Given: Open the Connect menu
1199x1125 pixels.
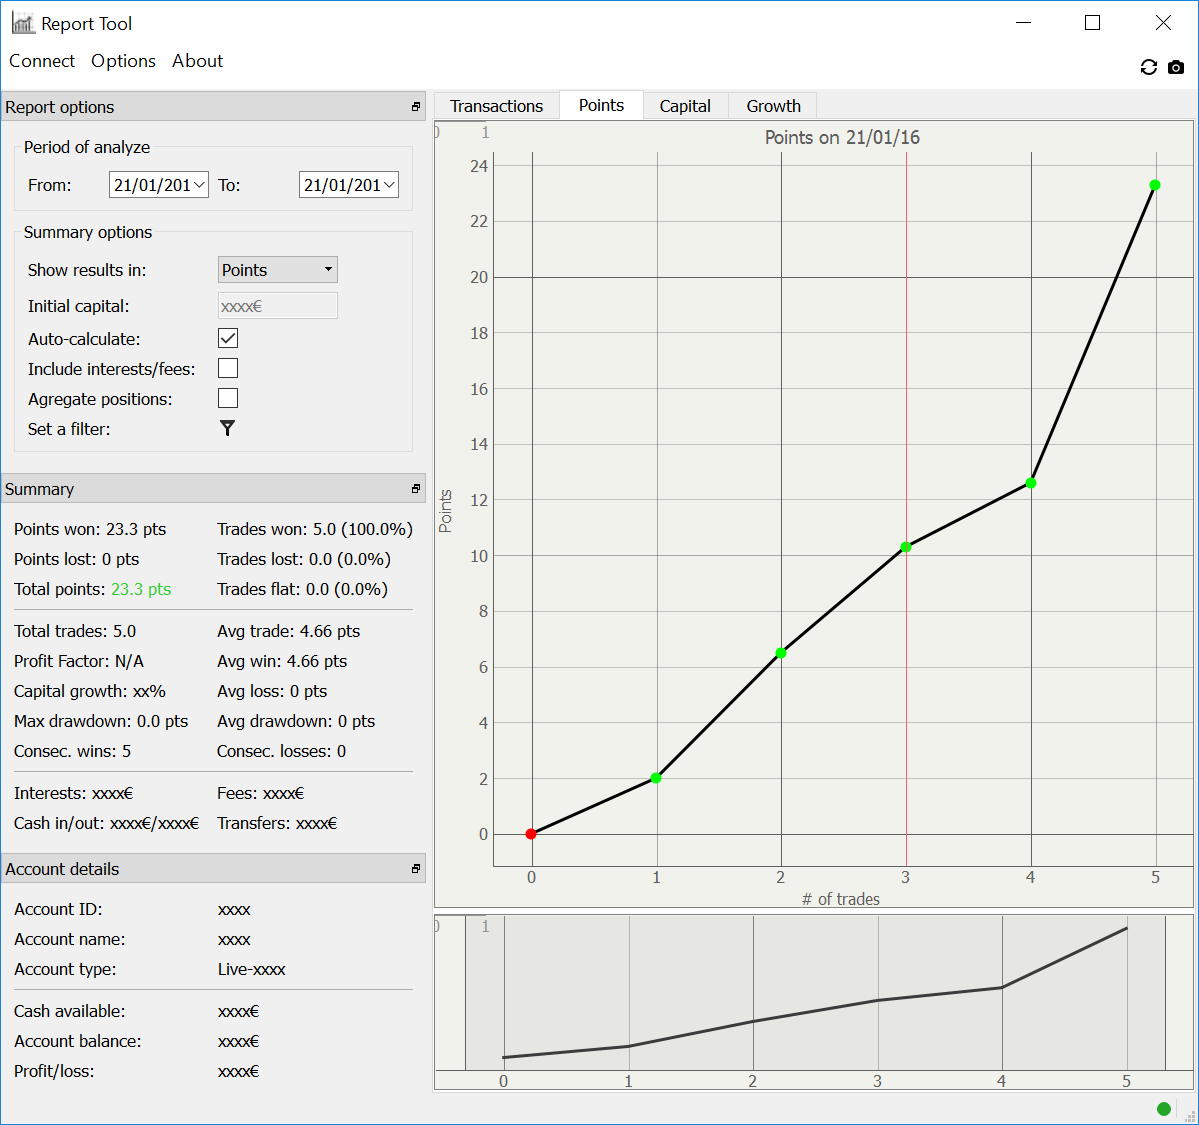Looking at the screenshot, I should 42,61.
